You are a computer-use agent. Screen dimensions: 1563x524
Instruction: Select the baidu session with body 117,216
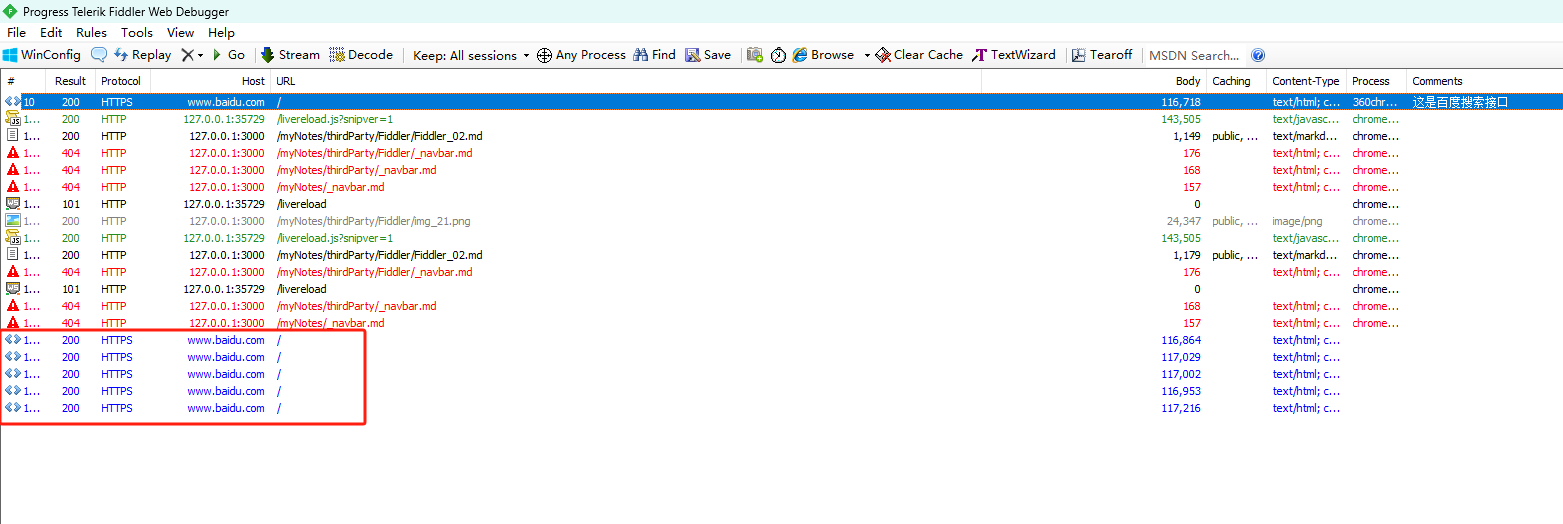coord(781,408)
